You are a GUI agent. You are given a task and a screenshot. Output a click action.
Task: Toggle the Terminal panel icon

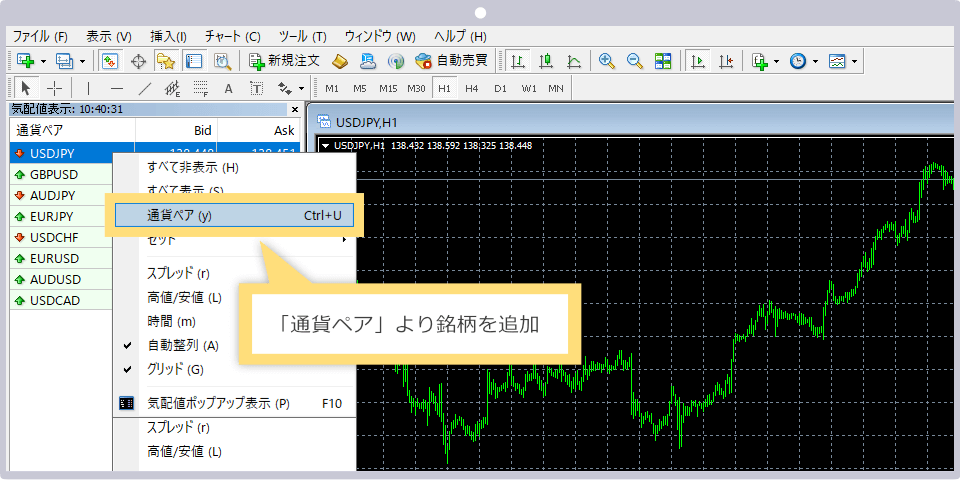click(194, 61)
